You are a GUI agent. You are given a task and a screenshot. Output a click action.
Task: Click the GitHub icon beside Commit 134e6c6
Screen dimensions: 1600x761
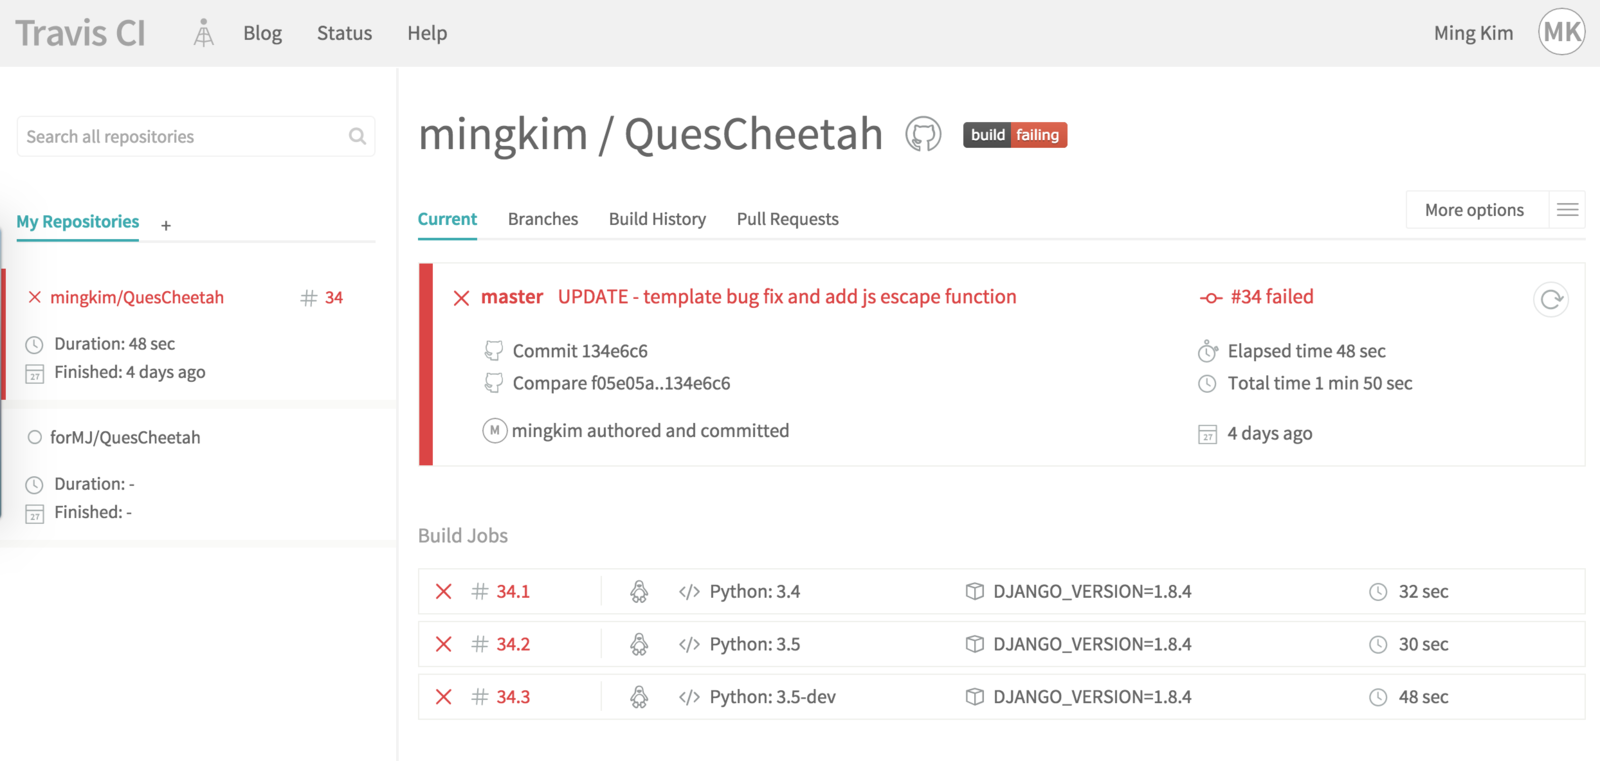pyautogui.click(x=493, y=351)
